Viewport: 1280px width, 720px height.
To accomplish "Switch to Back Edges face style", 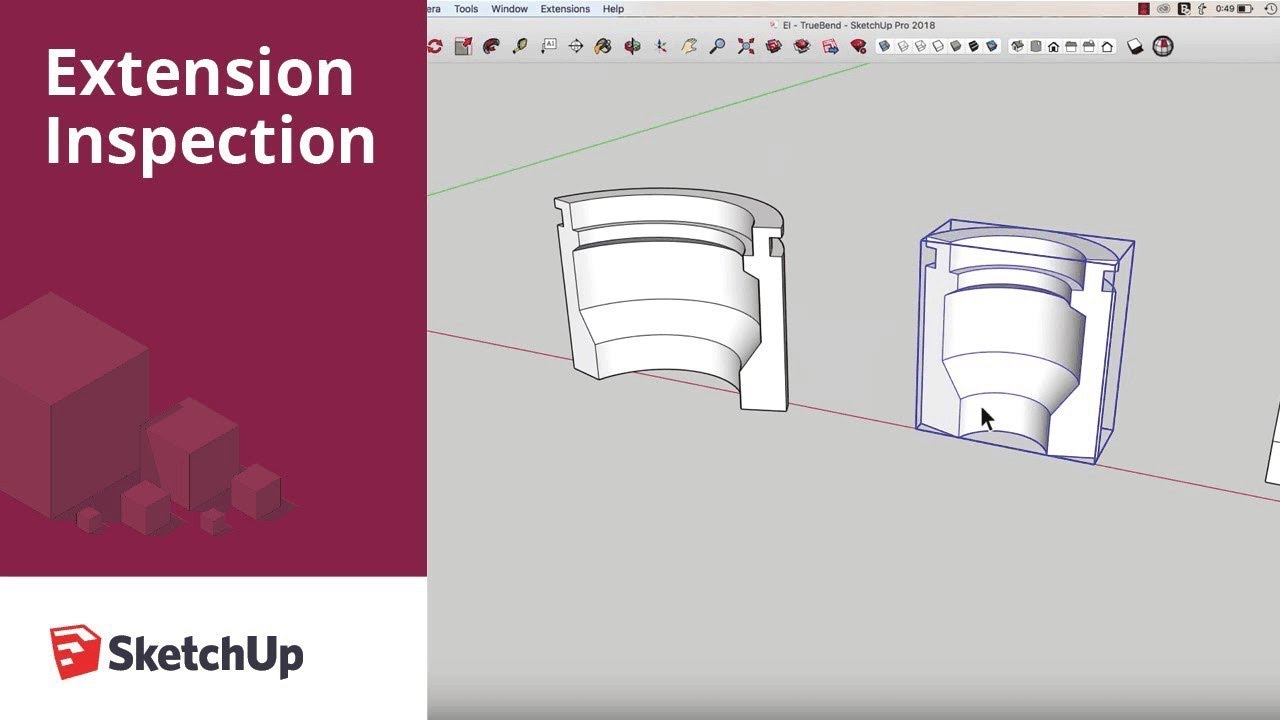I will (902, 46).
